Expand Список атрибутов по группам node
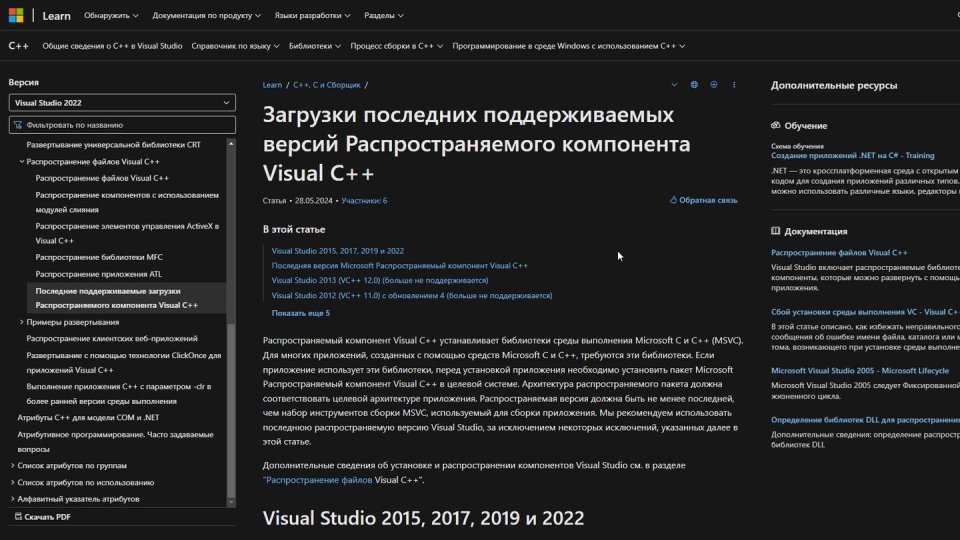 [x=13, y=466]
